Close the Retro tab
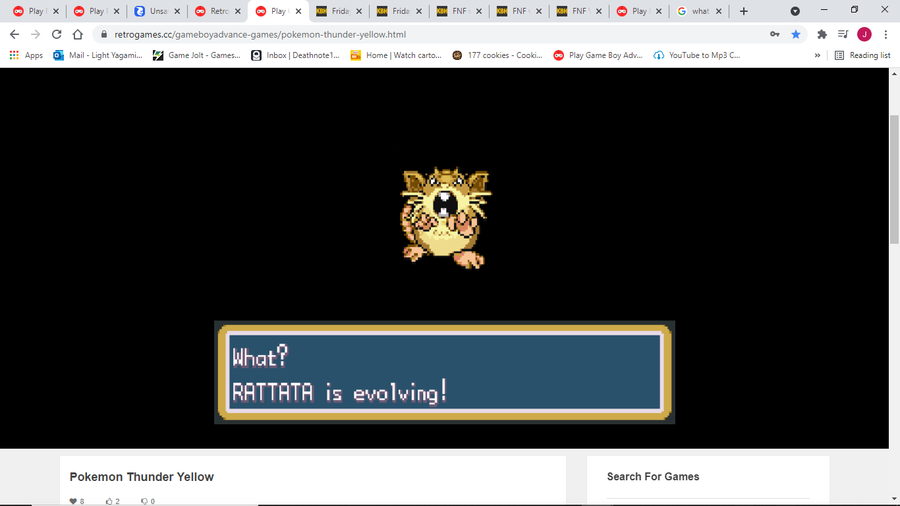This screenshot has height=506, width=900. pos(238,11)
